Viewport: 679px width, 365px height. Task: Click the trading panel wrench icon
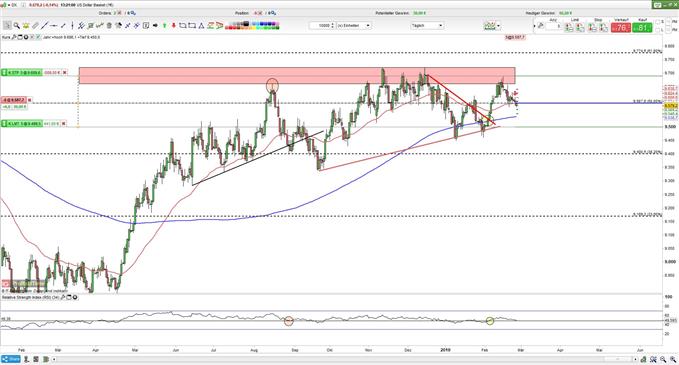(540, 26)
